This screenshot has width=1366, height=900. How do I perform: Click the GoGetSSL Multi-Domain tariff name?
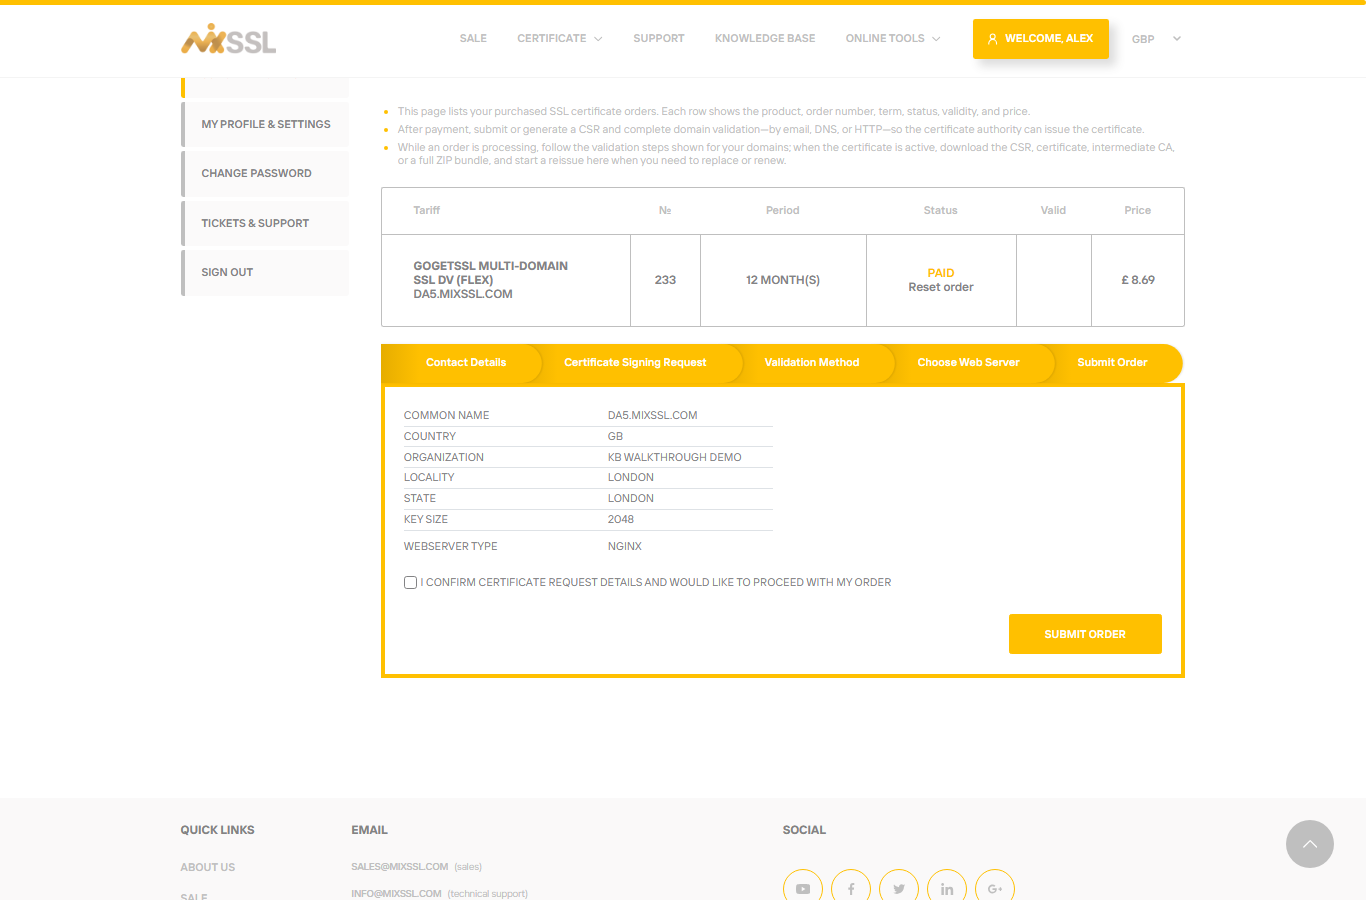click(490, 273)
